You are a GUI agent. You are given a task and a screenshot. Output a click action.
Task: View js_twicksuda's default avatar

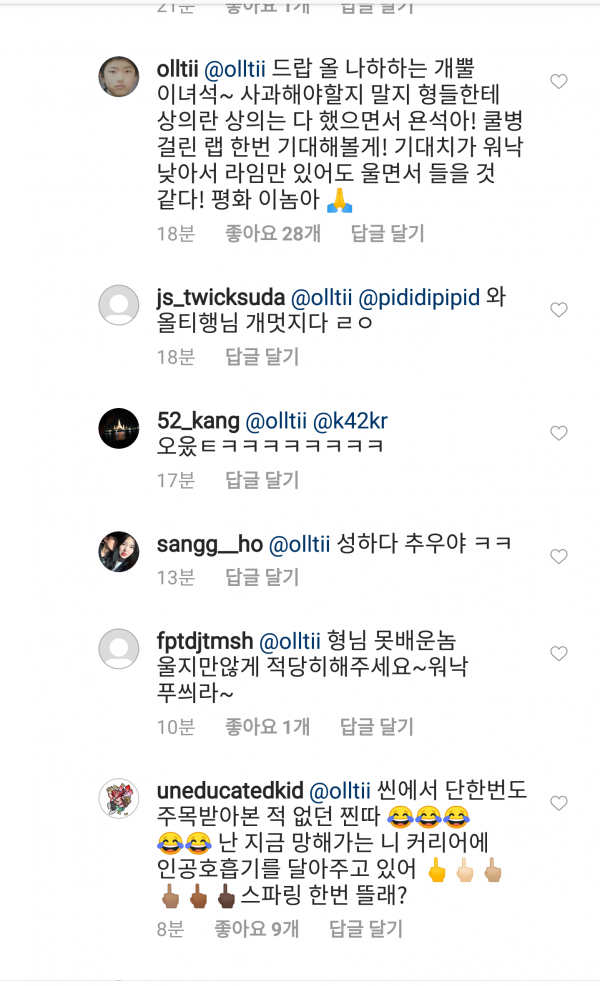tap(118, 305)
